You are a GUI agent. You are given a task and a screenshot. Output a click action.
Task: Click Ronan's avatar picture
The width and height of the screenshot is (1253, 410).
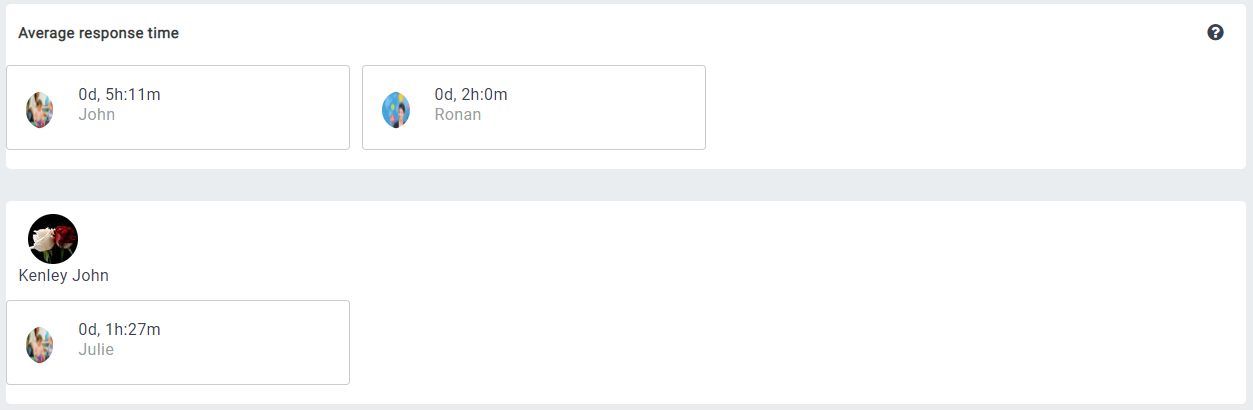[396, 109]
